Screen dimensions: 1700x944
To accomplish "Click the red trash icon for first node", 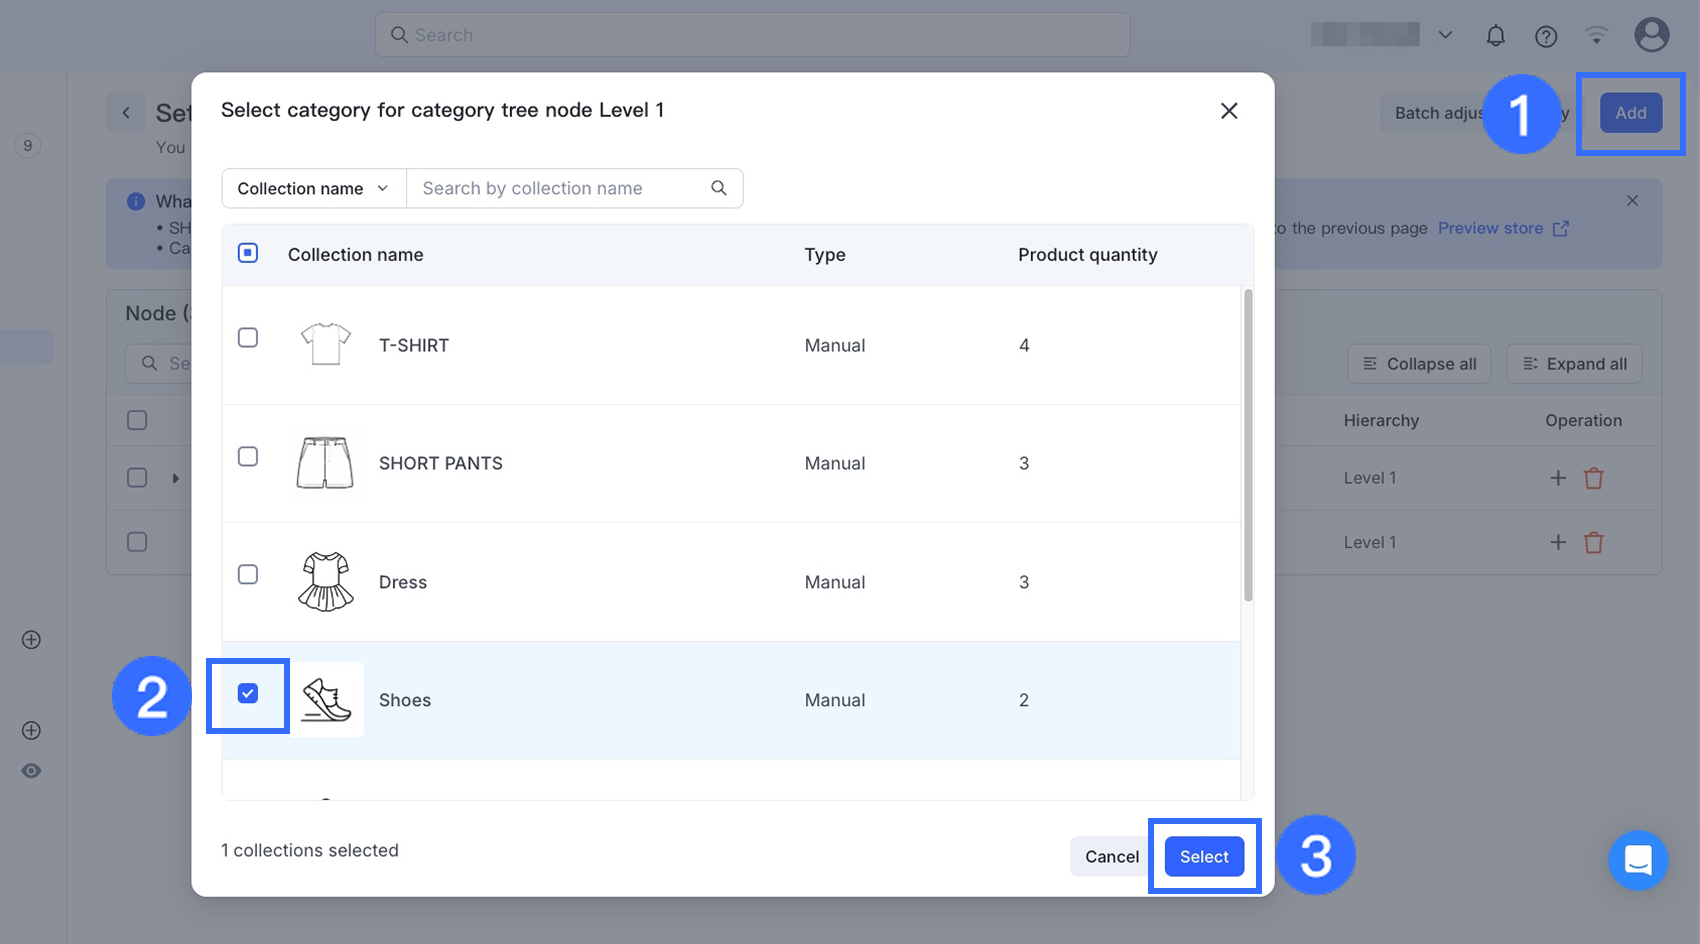I will coord(1594,478).
